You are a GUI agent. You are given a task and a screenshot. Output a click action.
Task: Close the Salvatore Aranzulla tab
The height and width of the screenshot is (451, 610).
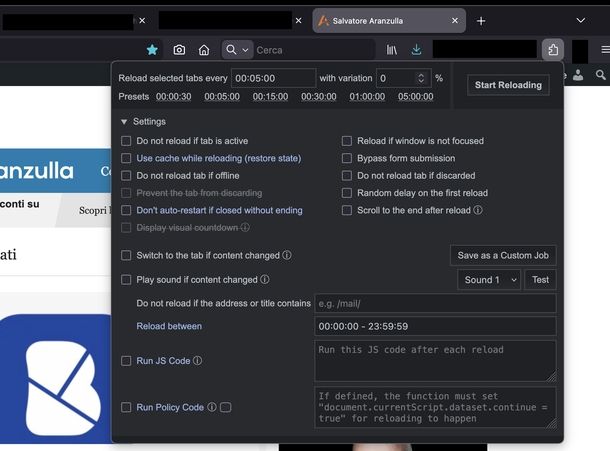[455, 21]
